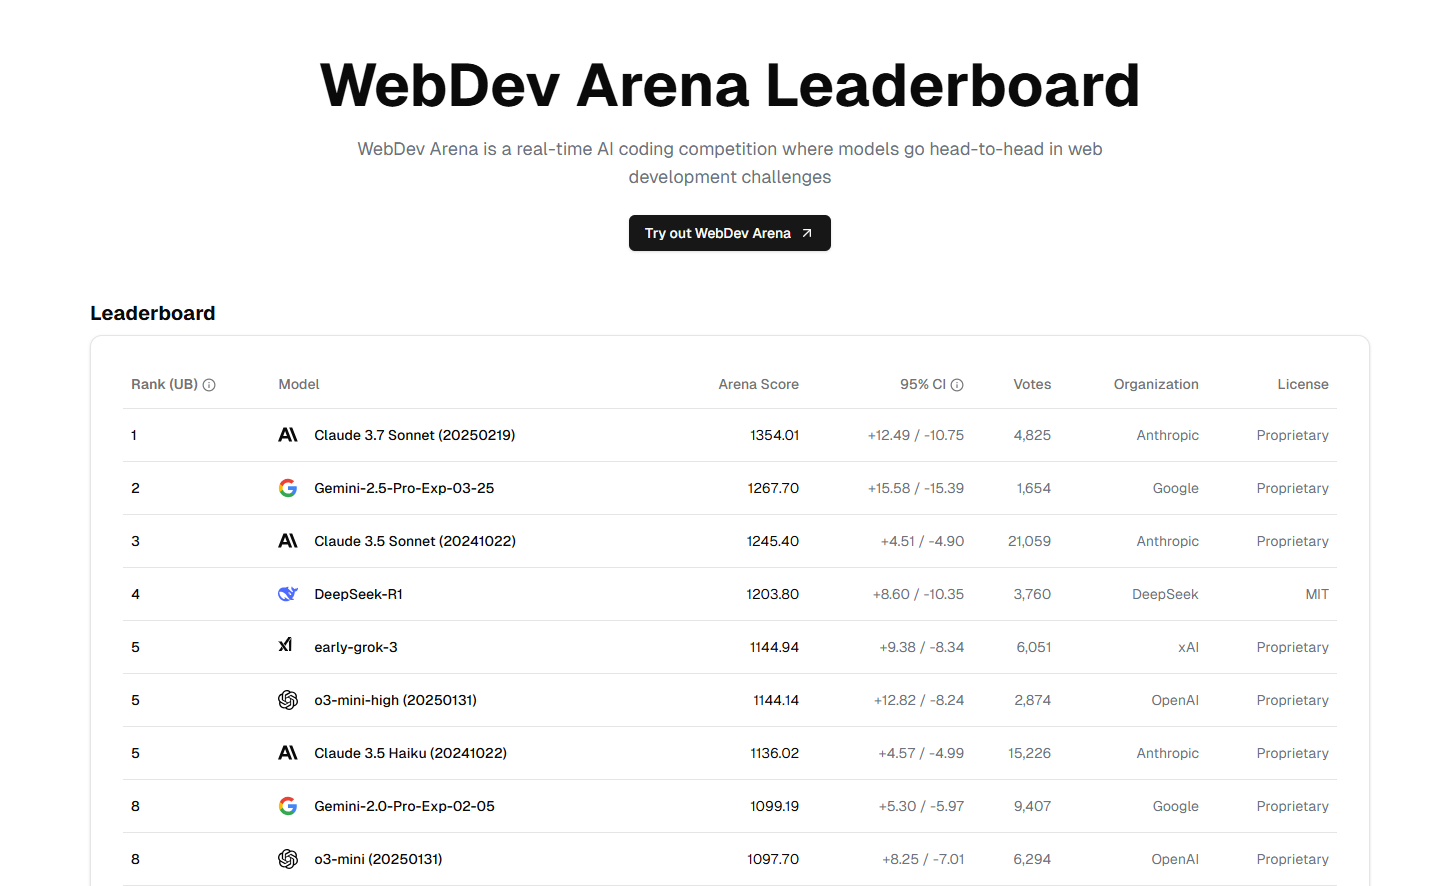
Task: Select the arena score 1354.01
Action: click(774, 435)
